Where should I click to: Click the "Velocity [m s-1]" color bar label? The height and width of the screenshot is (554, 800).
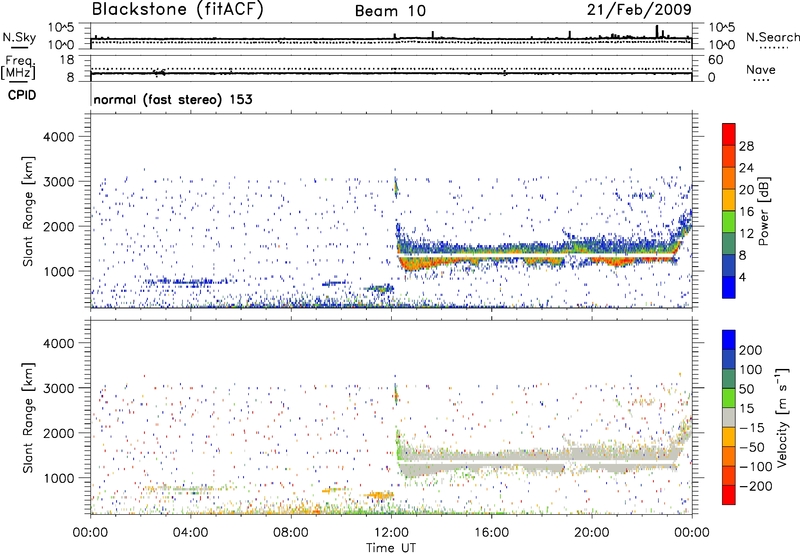point(782,417)
